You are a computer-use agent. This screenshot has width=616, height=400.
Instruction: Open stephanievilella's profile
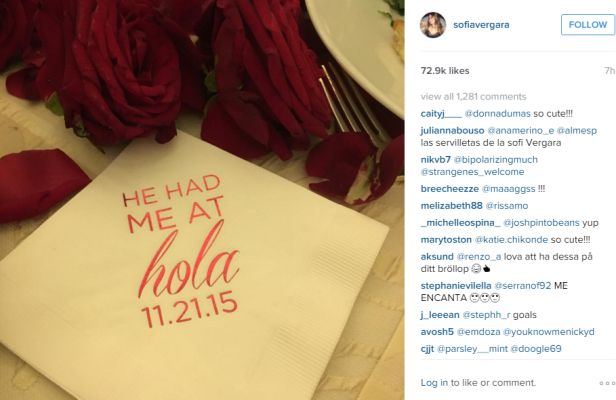point(456,286)
